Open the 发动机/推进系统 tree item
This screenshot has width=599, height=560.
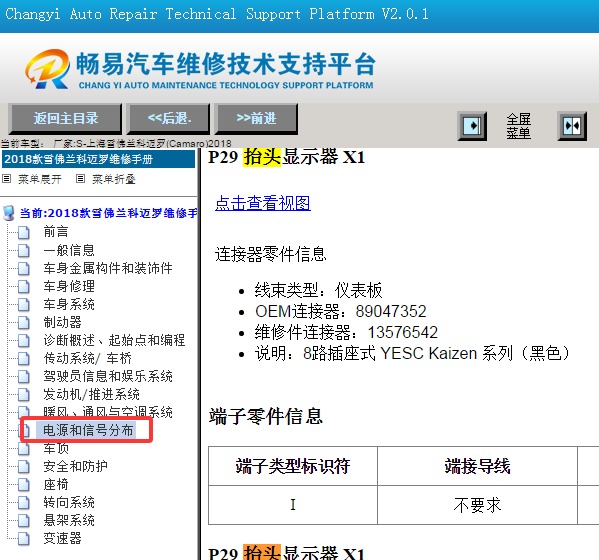pos(91,394)
